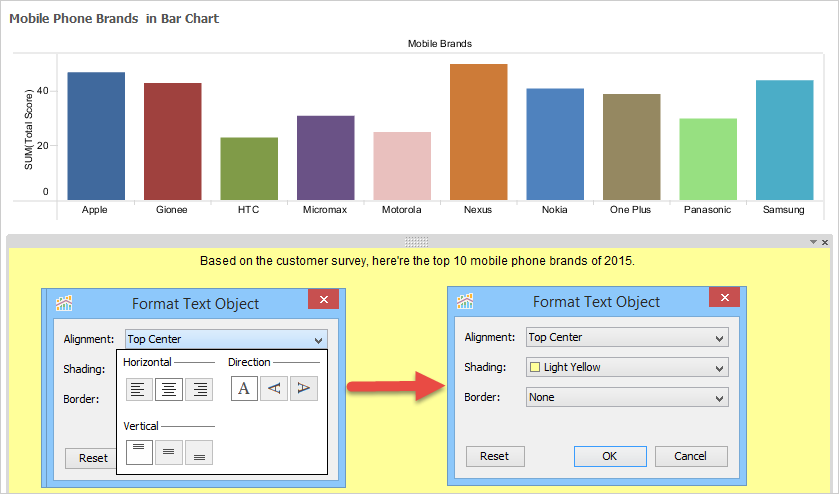Click the Micromax bar in chart

pyautogui.click(x=326, y=158)
